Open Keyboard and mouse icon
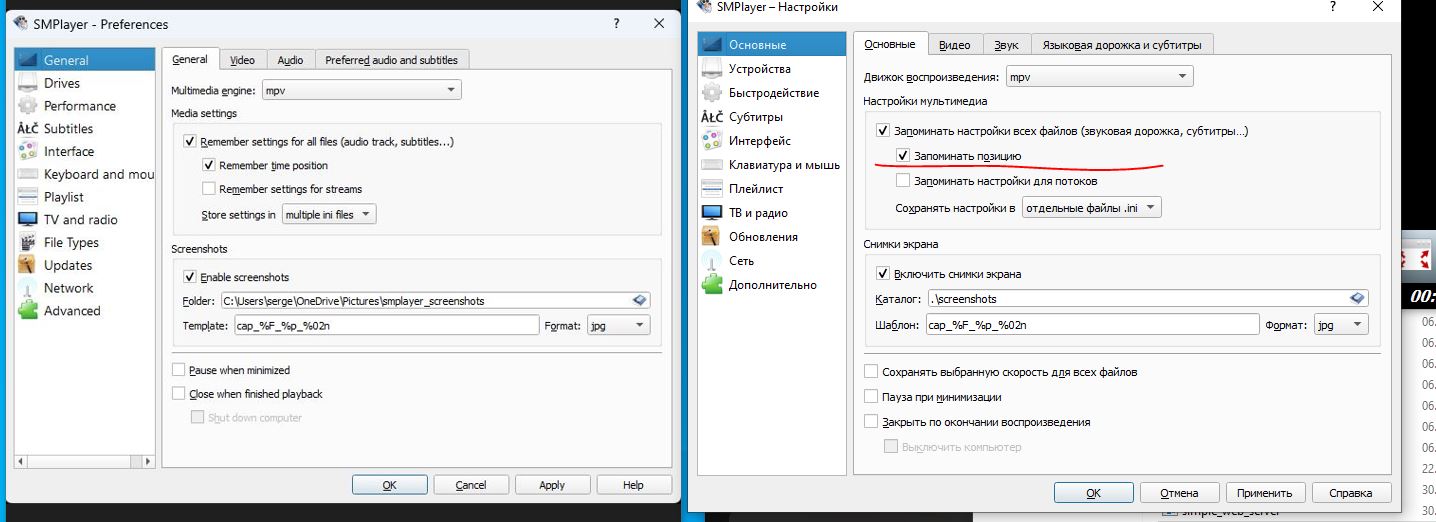This screenshot has height=522, width=1436. [27, 174]
